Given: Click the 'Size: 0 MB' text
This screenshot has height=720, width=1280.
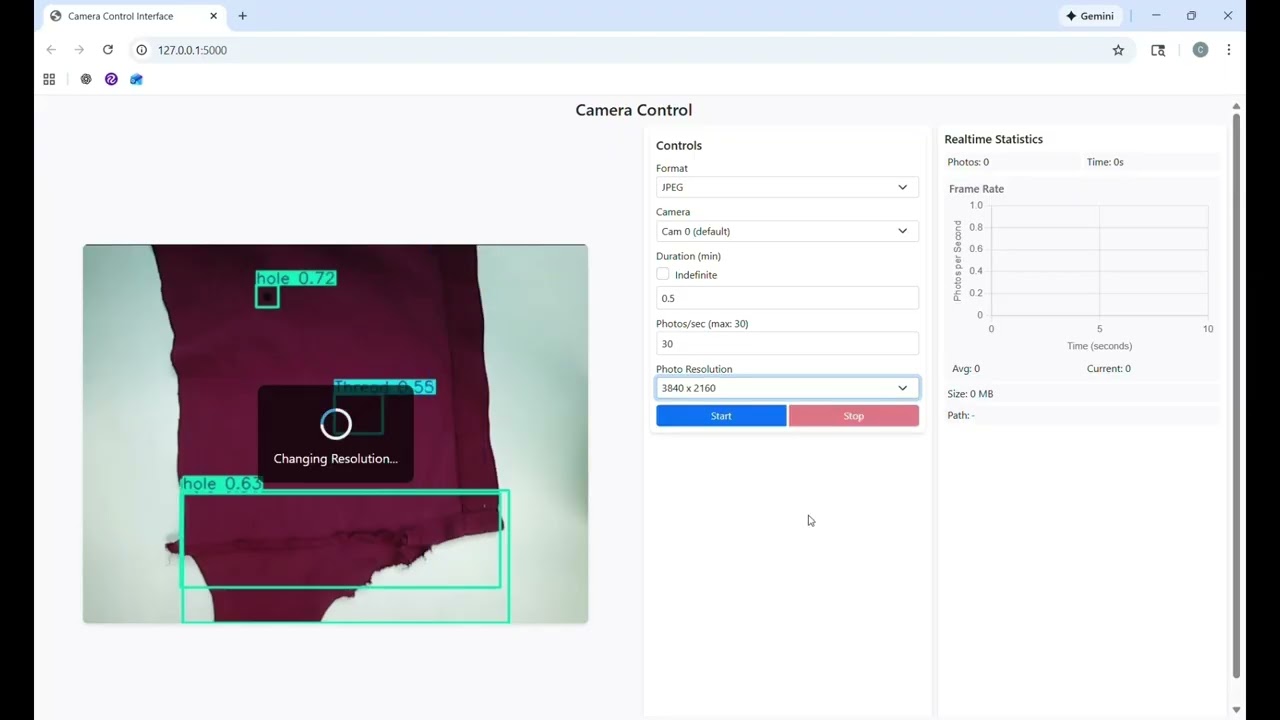Looking at the screenshot, I should click(970, 394).
